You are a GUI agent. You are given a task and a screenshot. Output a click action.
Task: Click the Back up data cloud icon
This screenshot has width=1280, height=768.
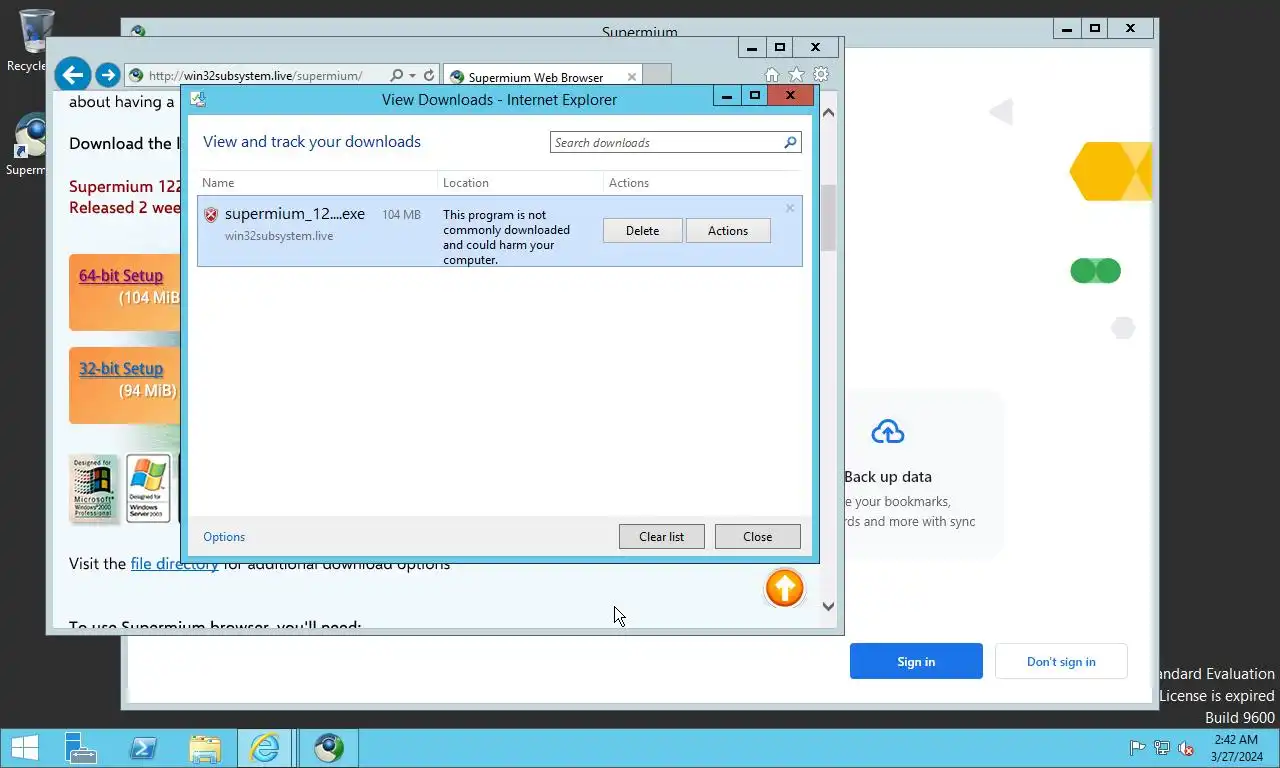tap(887, 432)
